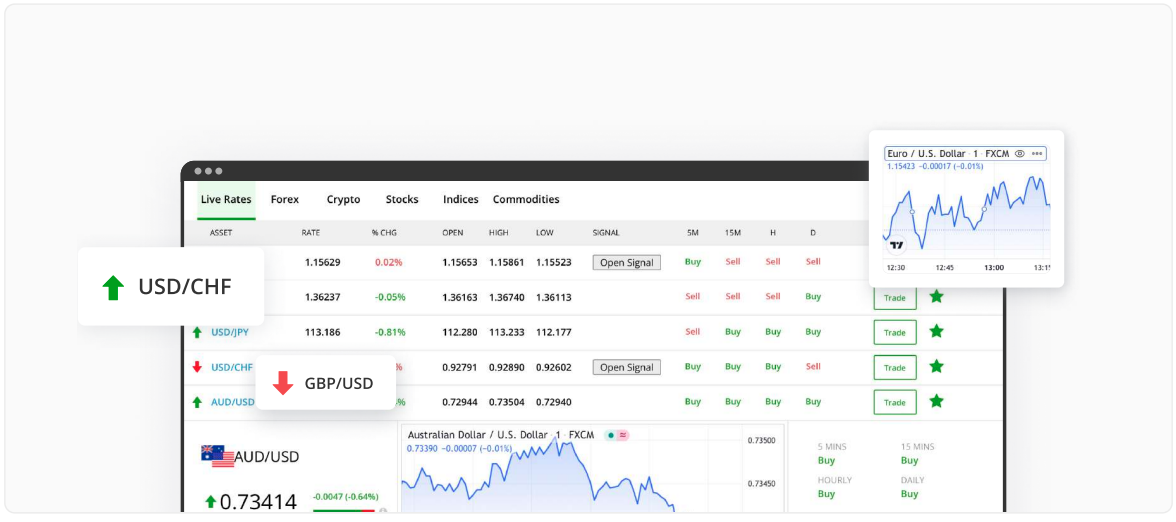
Task: Click the large green arrow on the USD/CHF card
Action: click(x=113, y=288)
